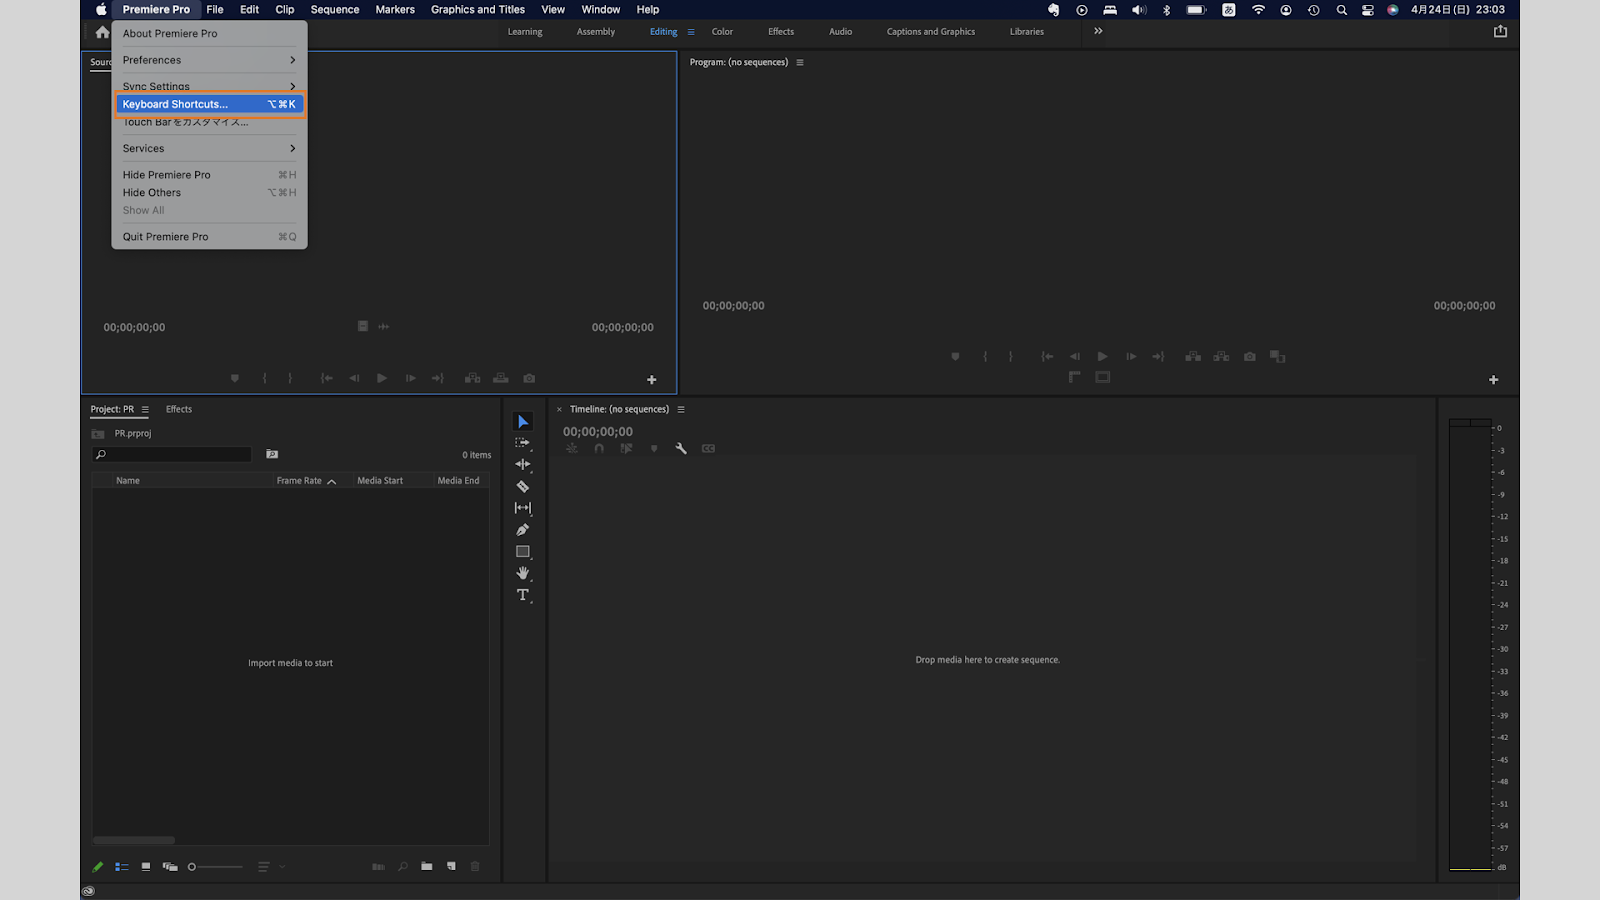Select the Pen tool

click(x=523, y=530)
